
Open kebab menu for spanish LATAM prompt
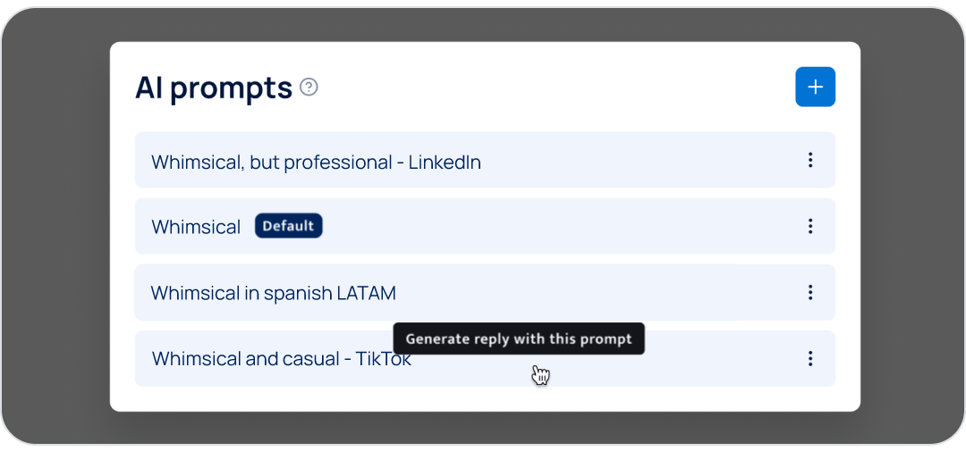(x=810, y=292)
